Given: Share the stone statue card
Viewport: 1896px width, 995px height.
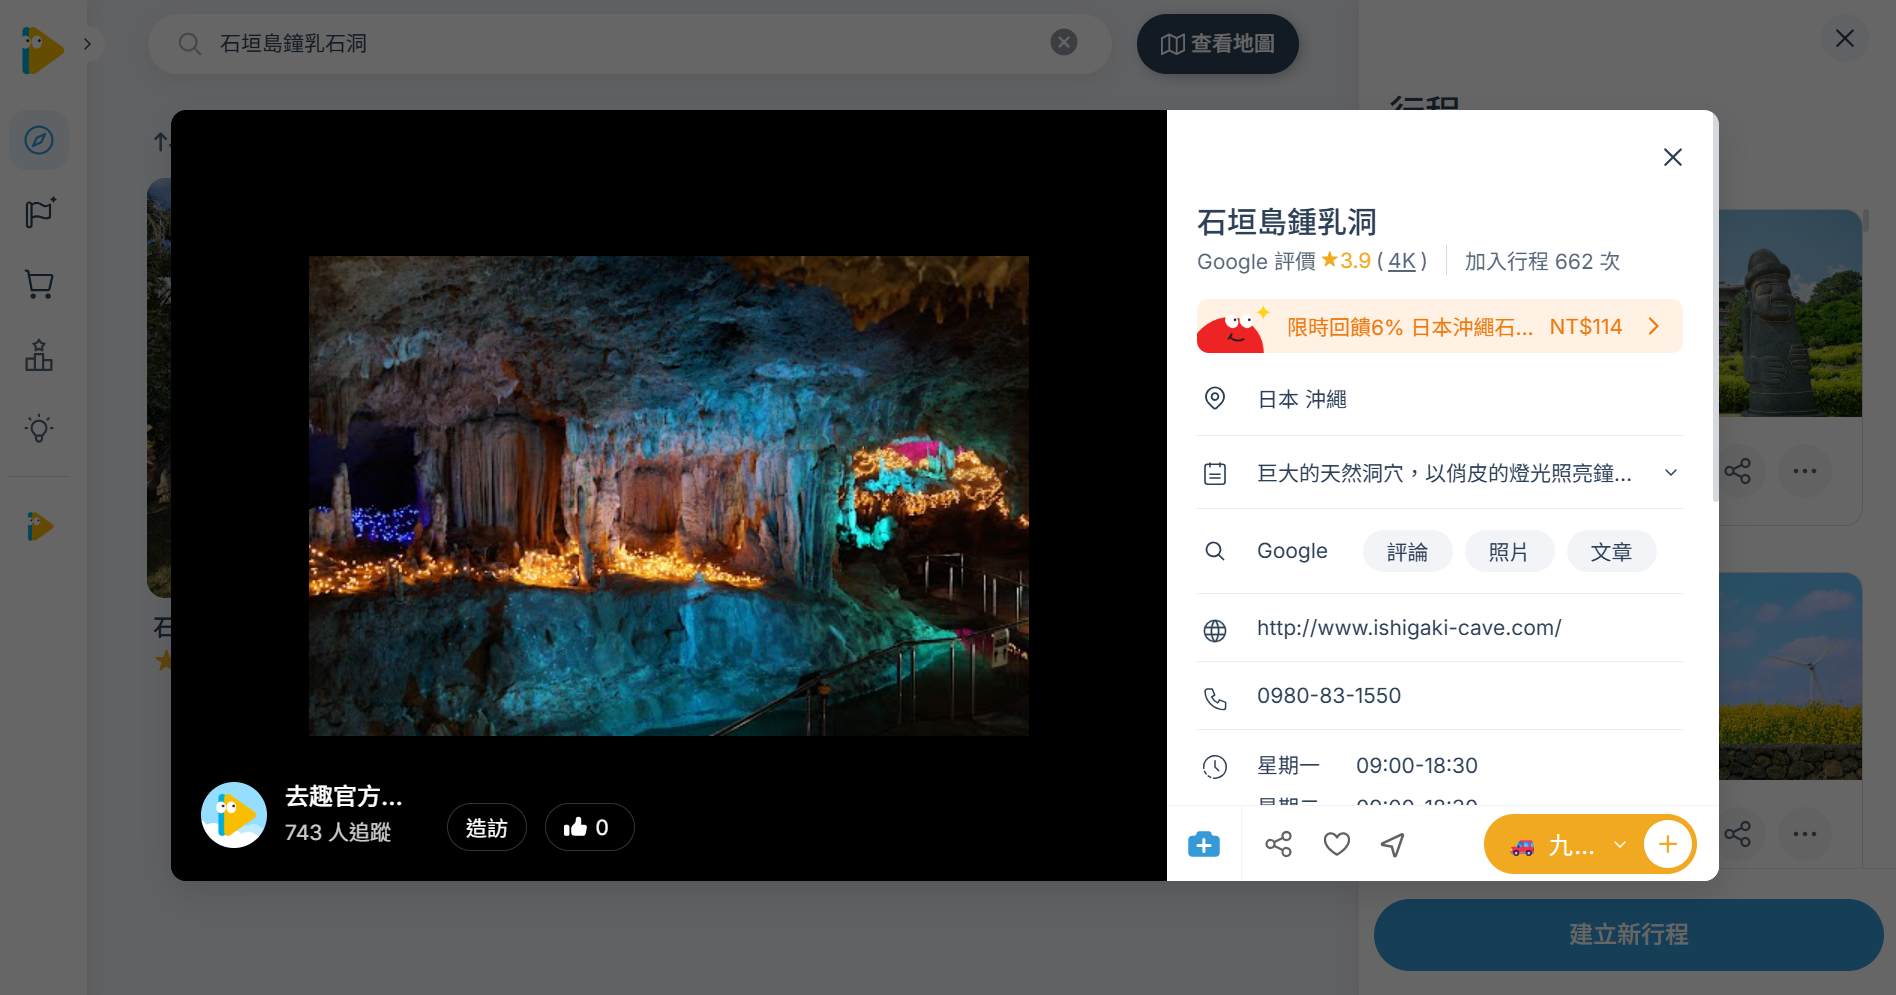Looking at the screenshot, I should click(x=1738, y=471).
